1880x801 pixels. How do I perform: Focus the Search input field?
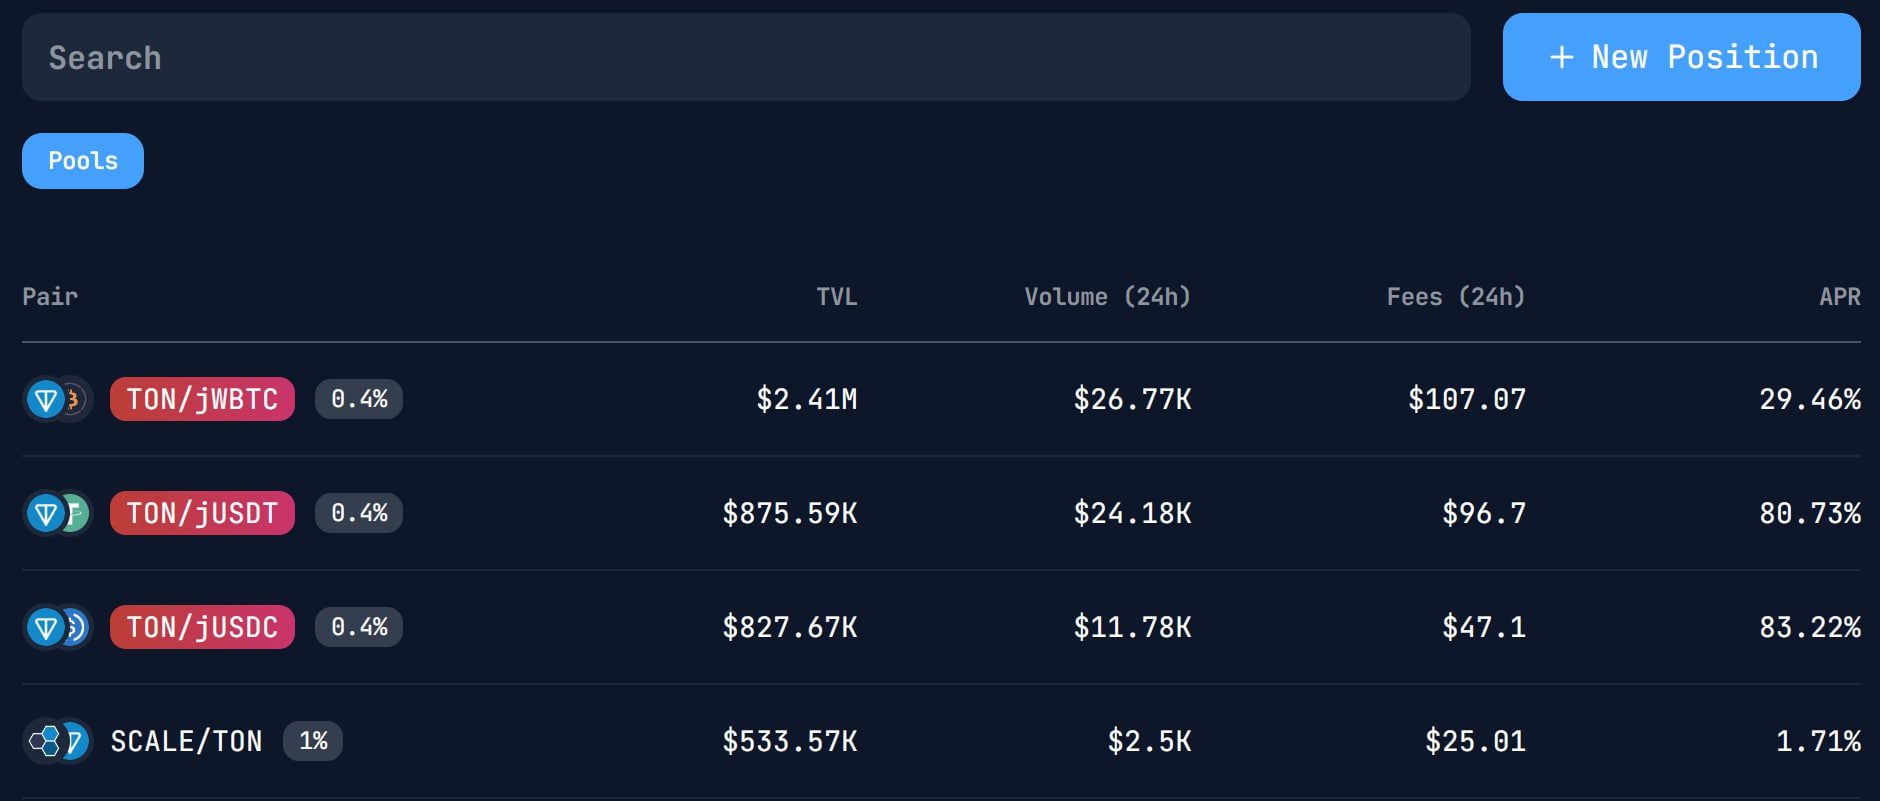pyautogui.click(x=746, y=57)
